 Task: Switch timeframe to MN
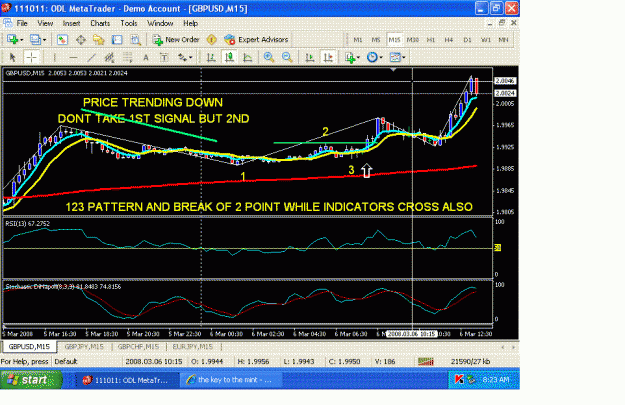tap(503, 39)
